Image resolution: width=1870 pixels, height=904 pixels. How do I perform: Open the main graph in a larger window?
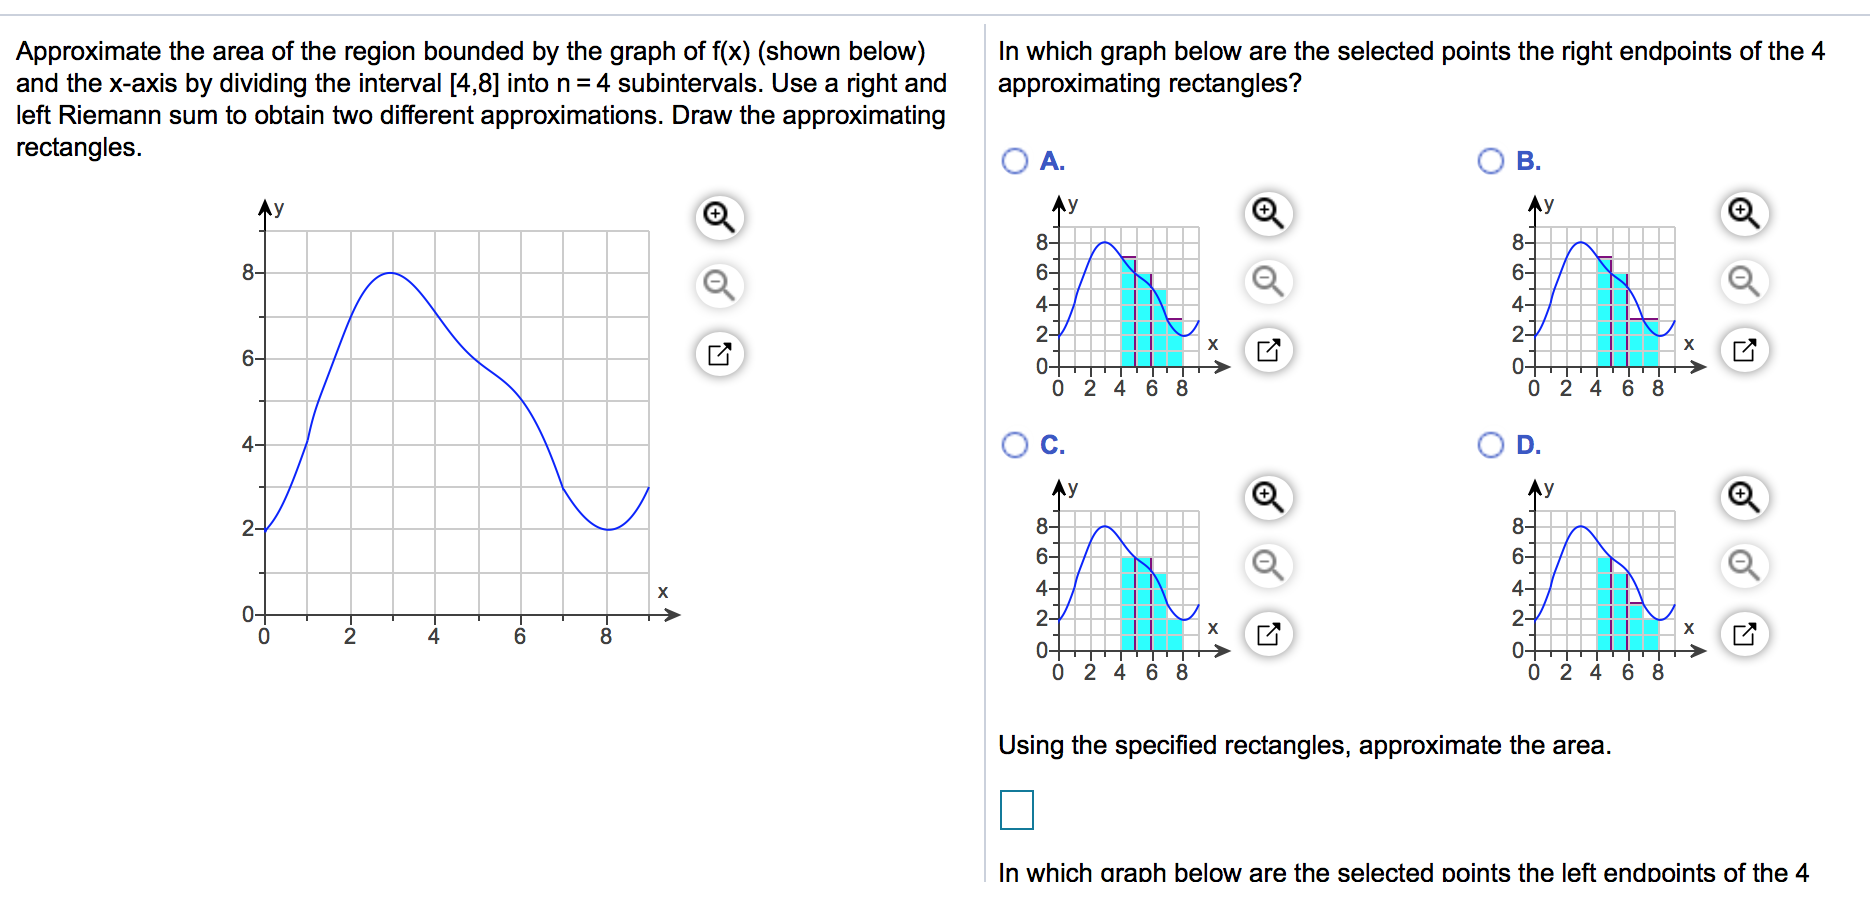click(x=720, y=353)
